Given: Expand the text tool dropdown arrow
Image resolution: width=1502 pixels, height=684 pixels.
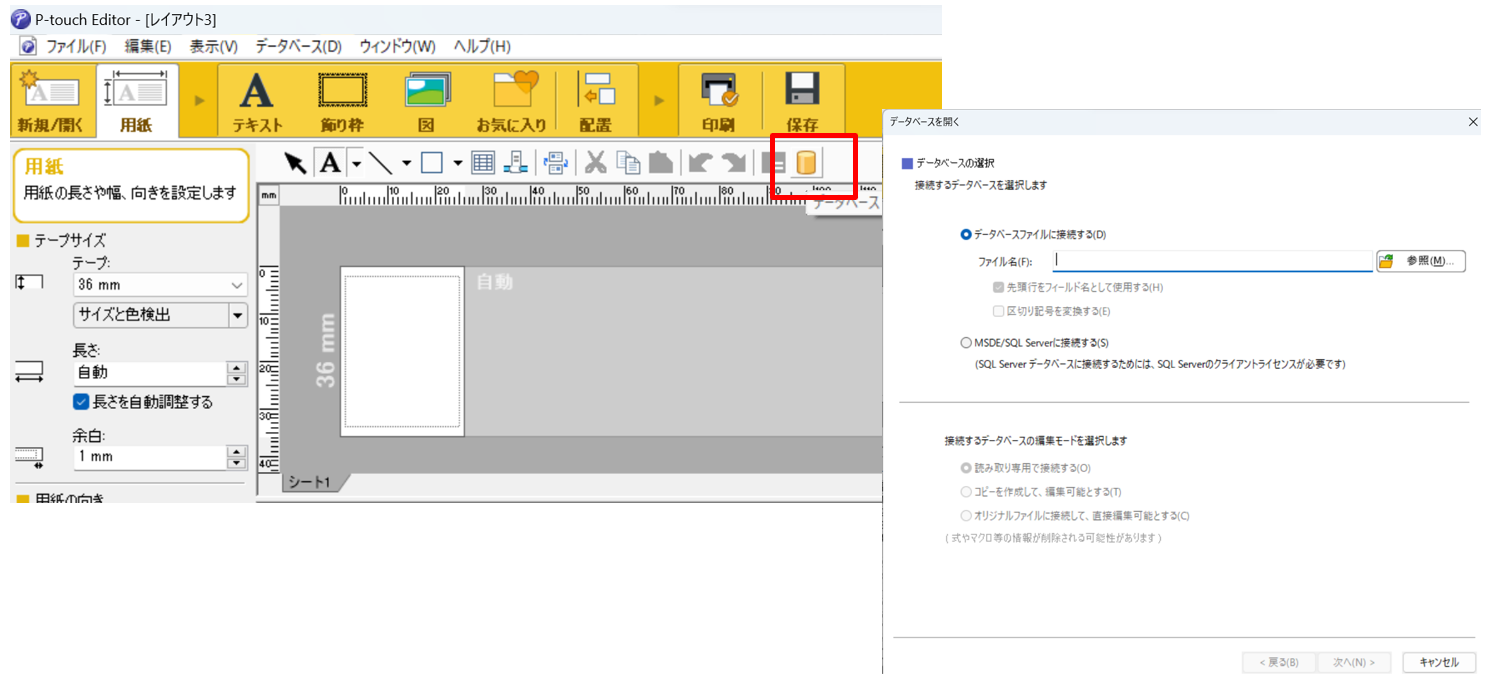Looking at the screenshot, I should click(x=355, y=163).
